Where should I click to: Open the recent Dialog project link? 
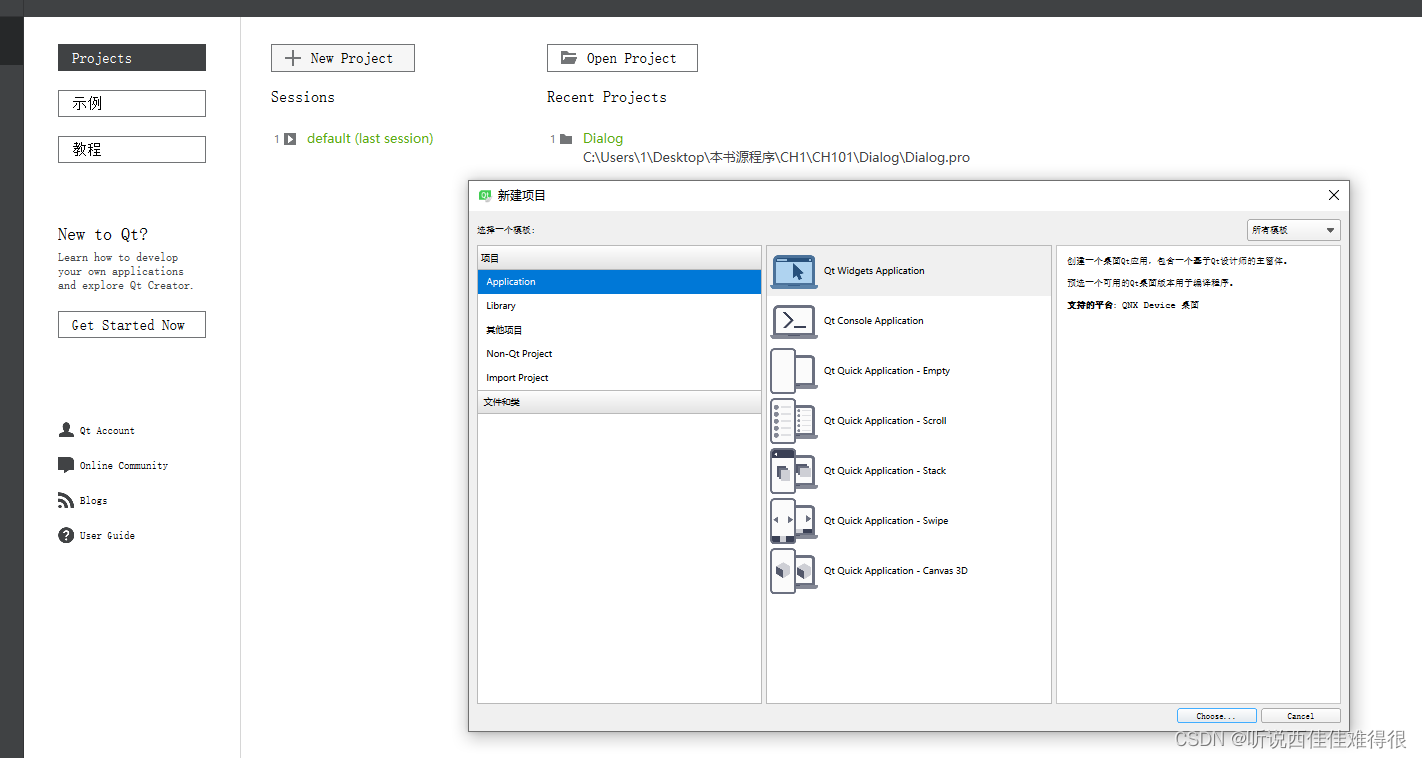pos(603,139)
